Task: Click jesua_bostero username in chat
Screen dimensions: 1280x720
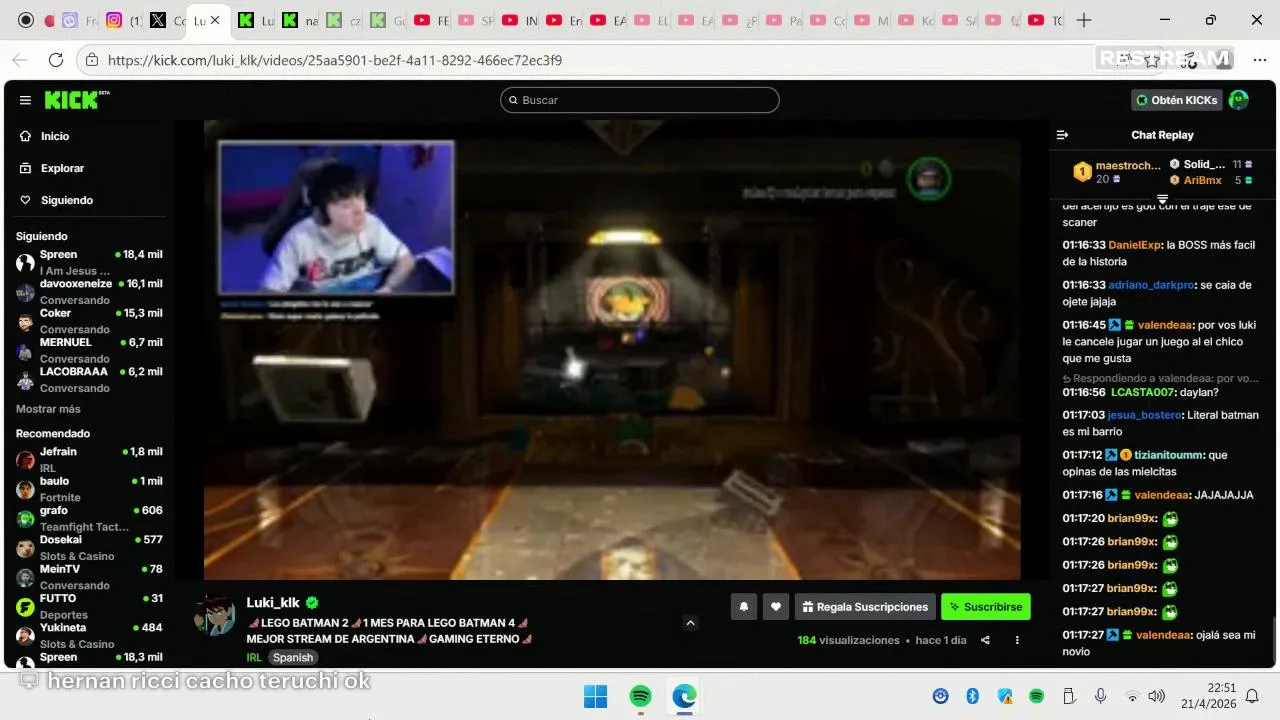Action: pos(1145,415)
